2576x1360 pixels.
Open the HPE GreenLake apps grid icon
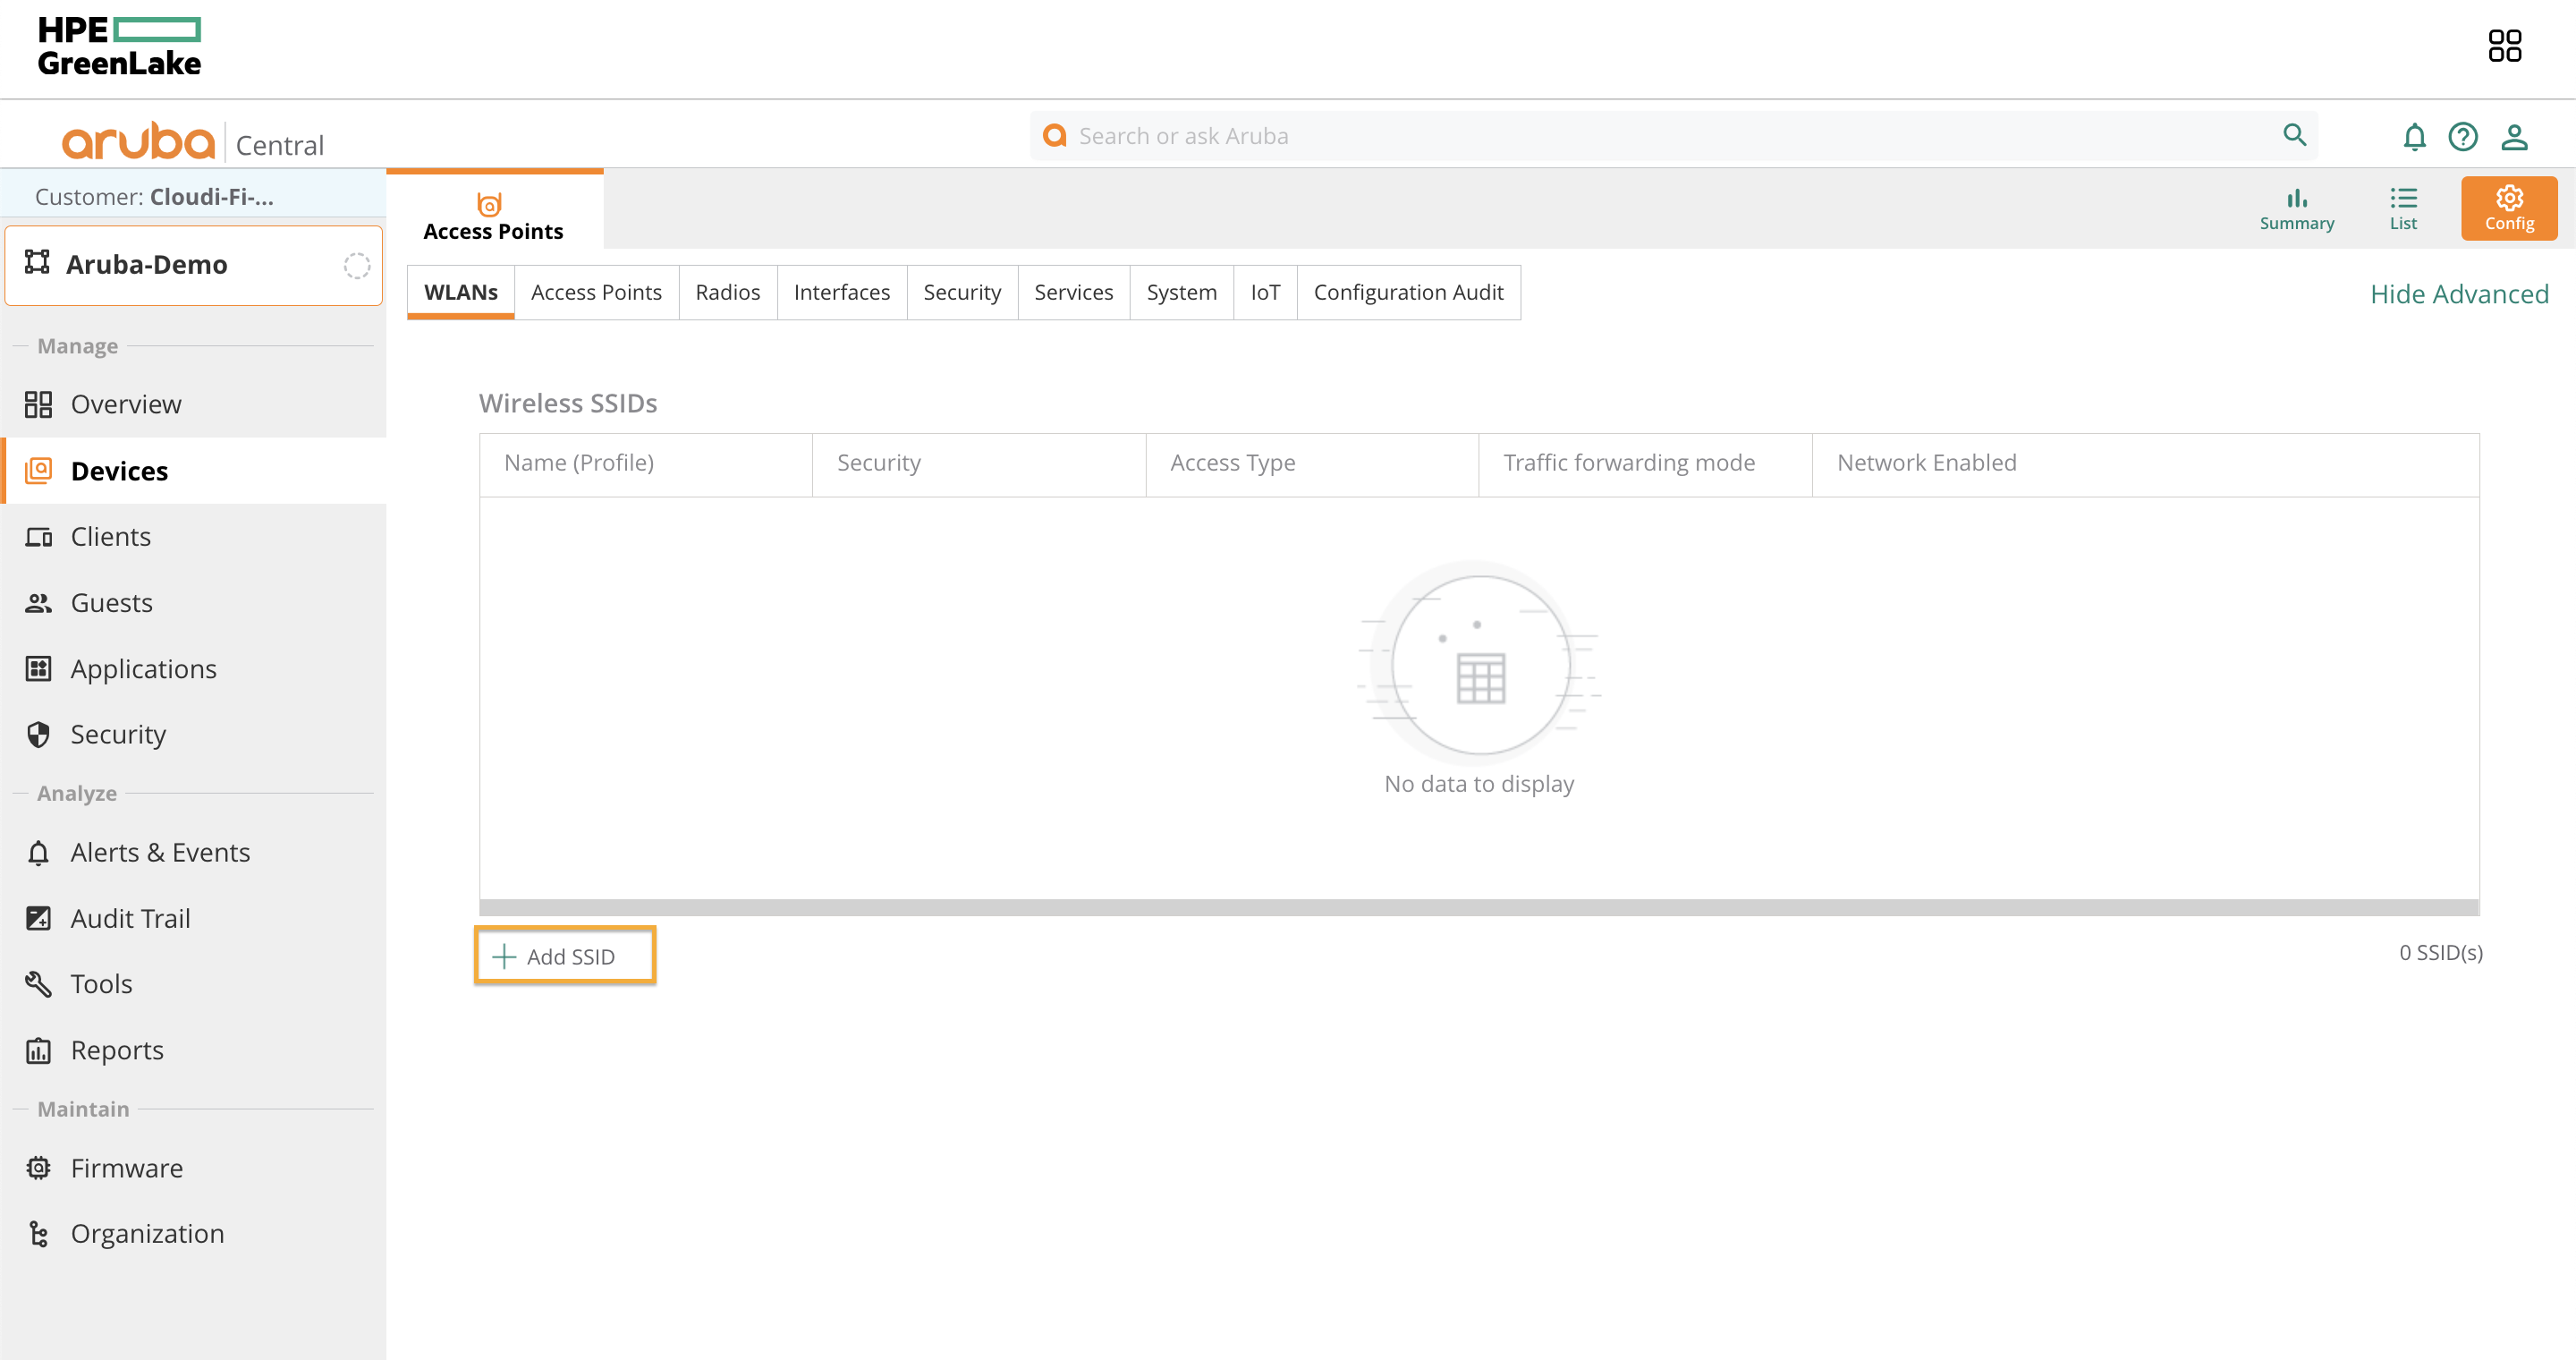click(x=2504, y=45)
